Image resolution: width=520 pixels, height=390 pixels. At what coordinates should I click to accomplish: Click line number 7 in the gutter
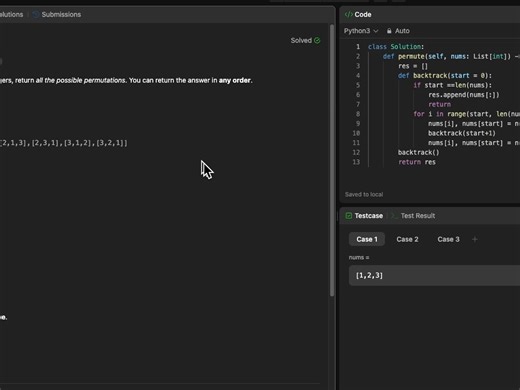pyautogui.click(x=358, y=105)
